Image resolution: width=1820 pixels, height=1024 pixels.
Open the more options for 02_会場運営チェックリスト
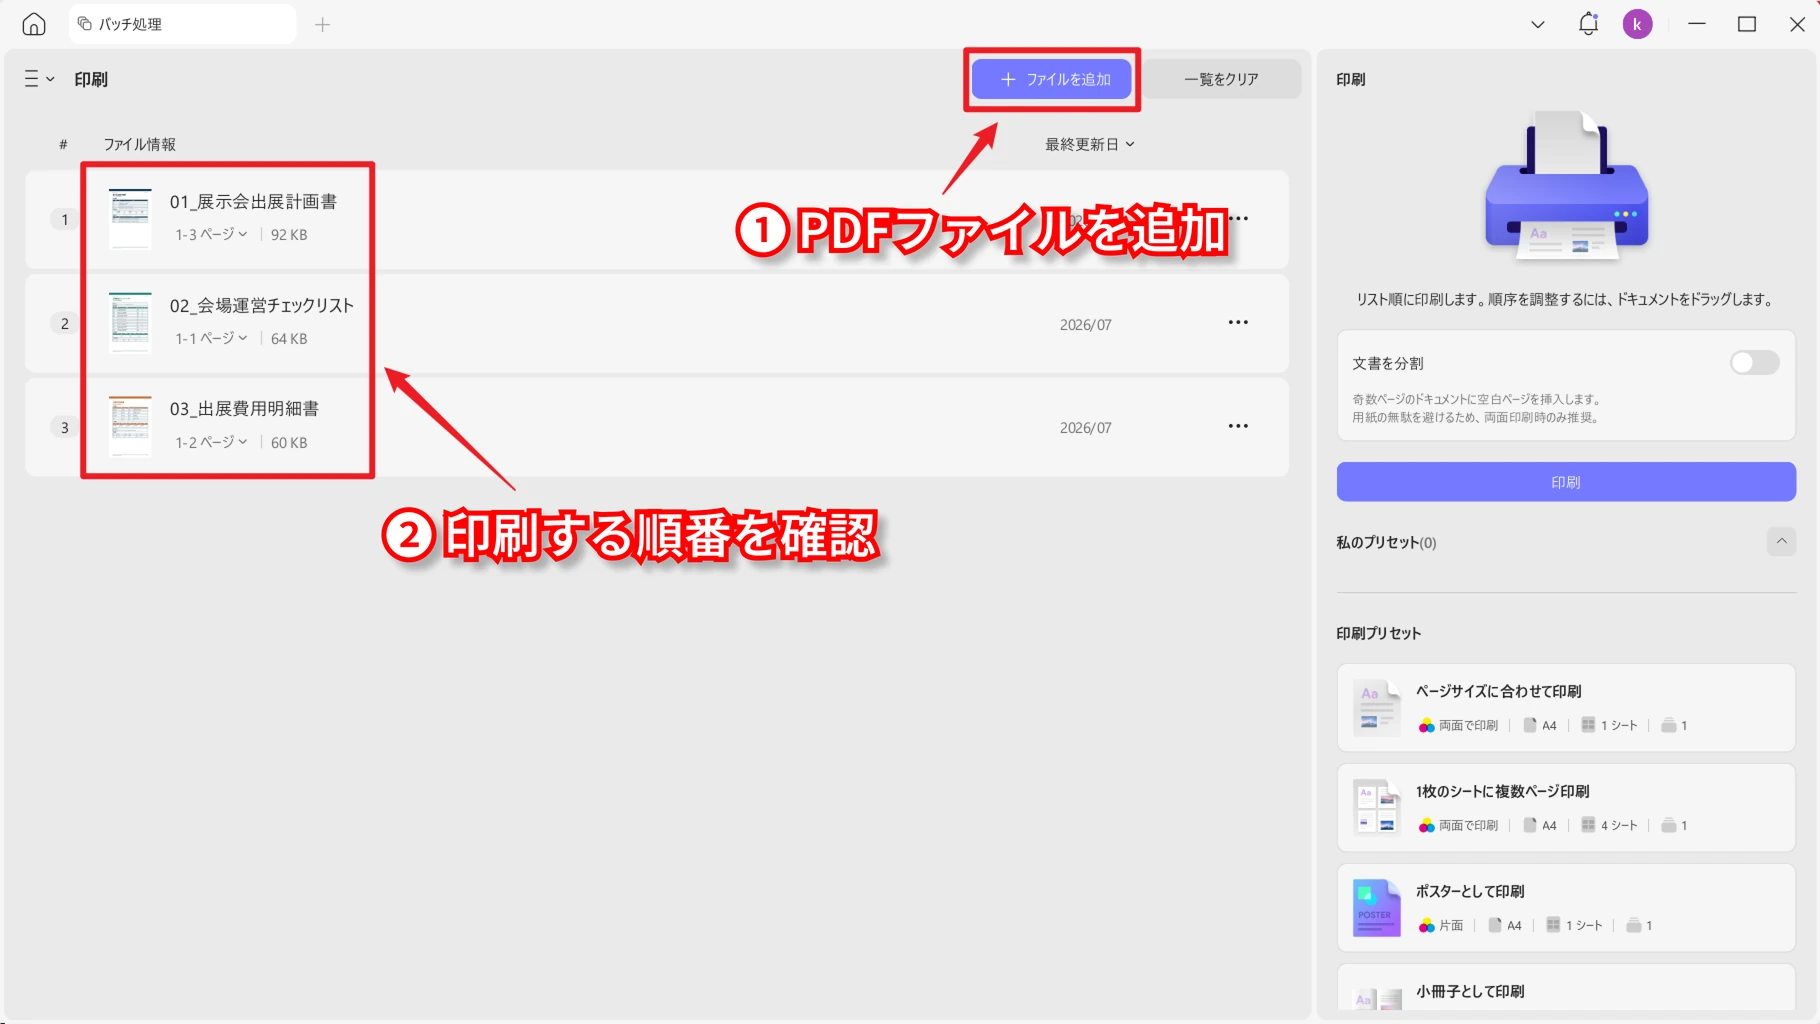point(1238,322)
